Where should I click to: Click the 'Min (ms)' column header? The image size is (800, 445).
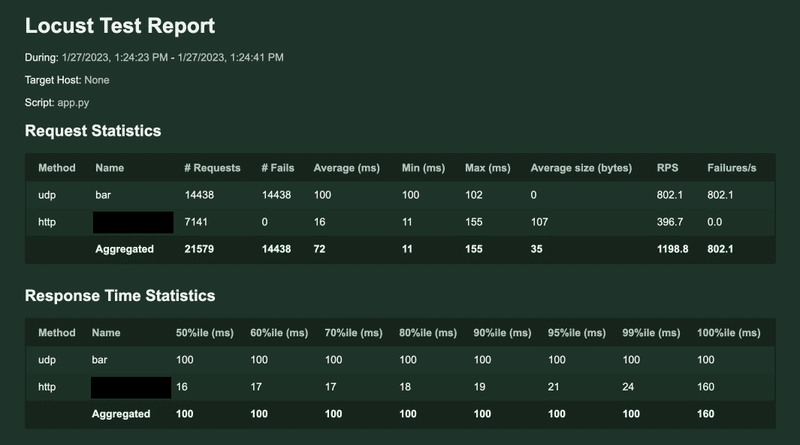[x=423, y=168]
